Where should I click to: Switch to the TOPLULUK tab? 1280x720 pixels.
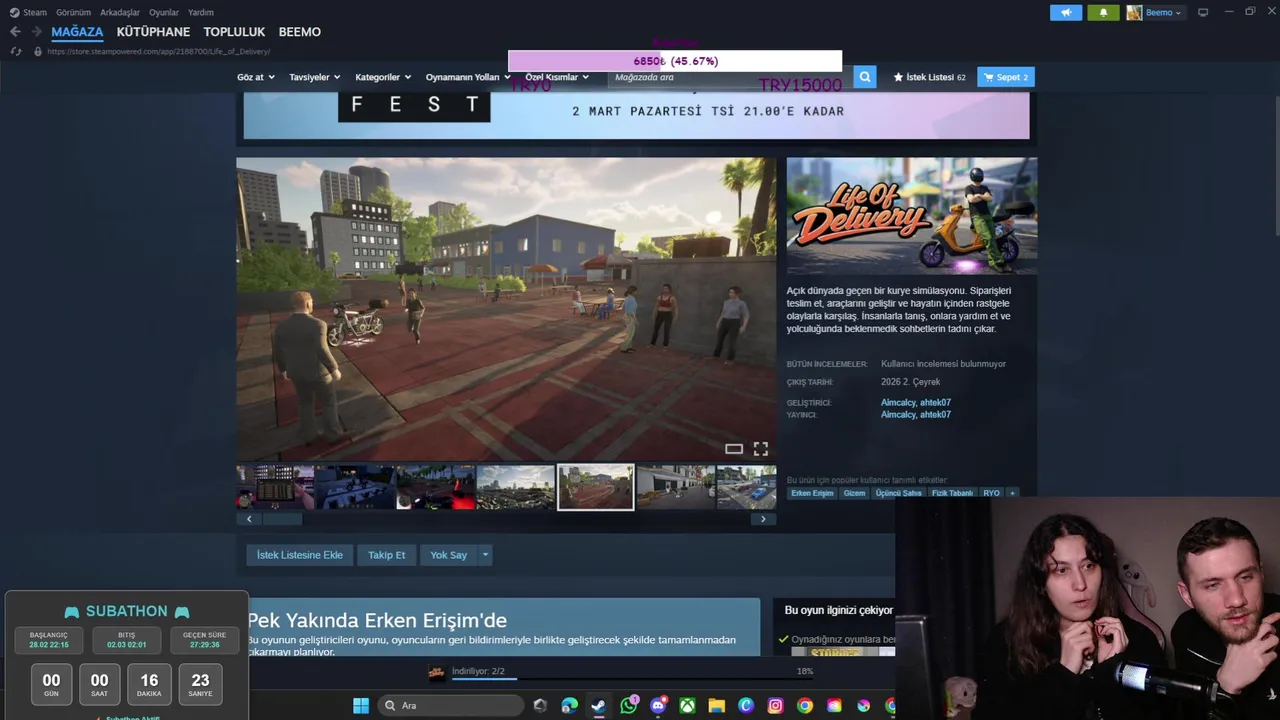pos(234,32)
